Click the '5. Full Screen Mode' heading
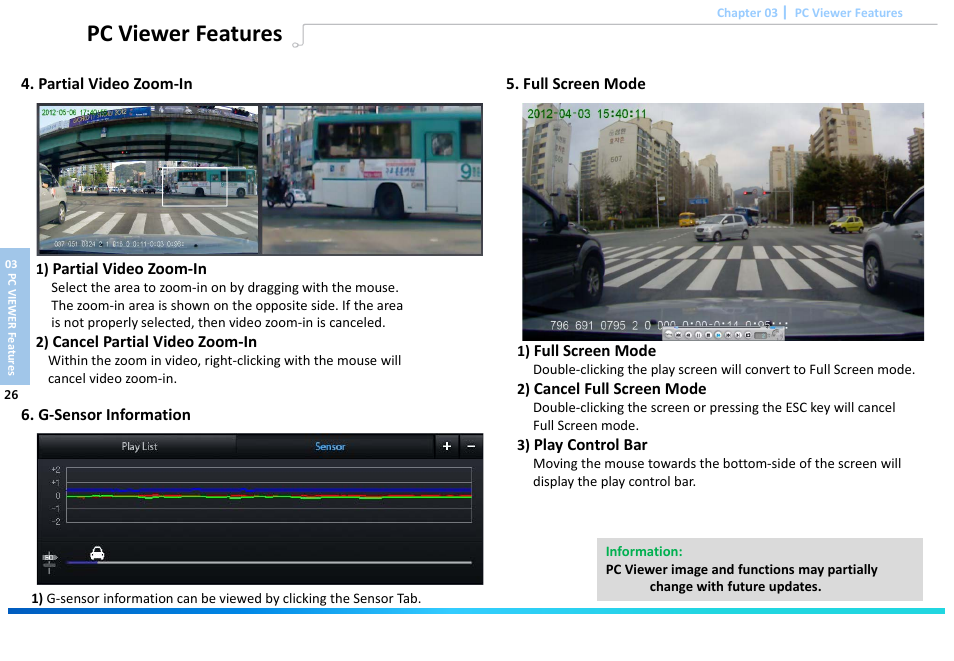 (x=576, y=83)
